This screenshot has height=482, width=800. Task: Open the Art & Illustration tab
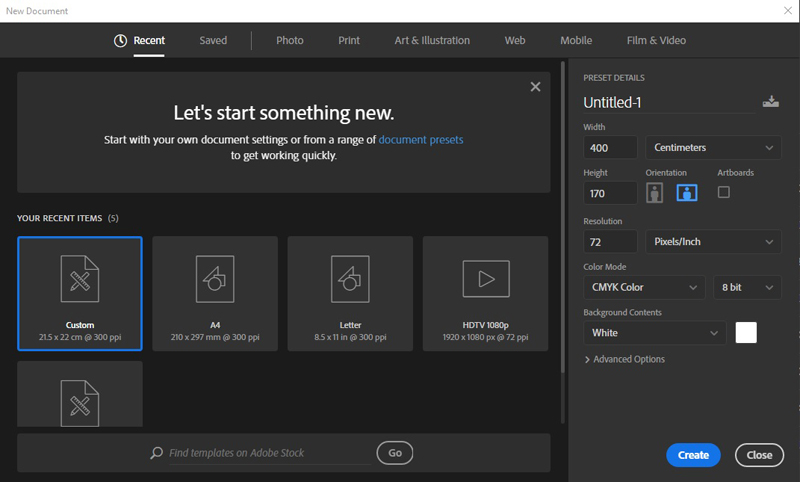pyautogui.click(x=432, y=41)
